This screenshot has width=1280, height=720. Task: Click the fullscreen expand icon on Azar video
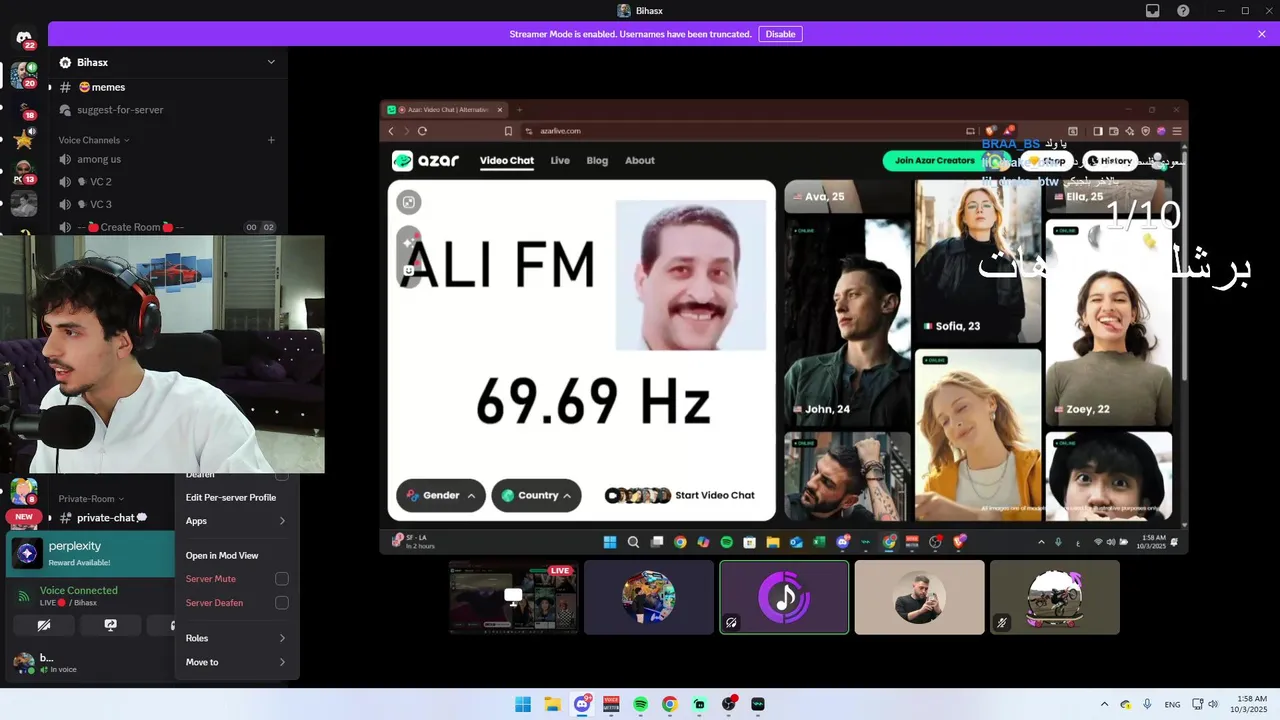tap(408, 202)
